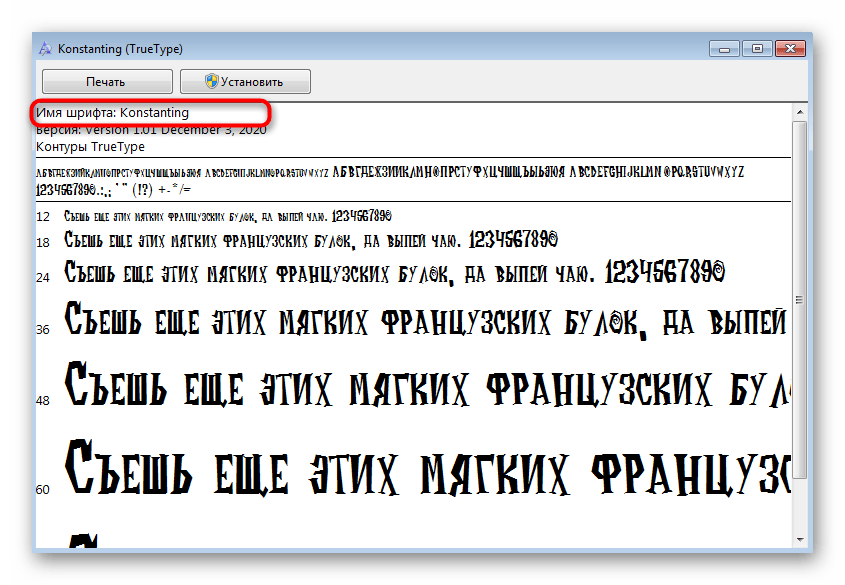This screenshot has height=585, width=845.
Task: Click the size 24 sample label
Action: tap(43, 277)
